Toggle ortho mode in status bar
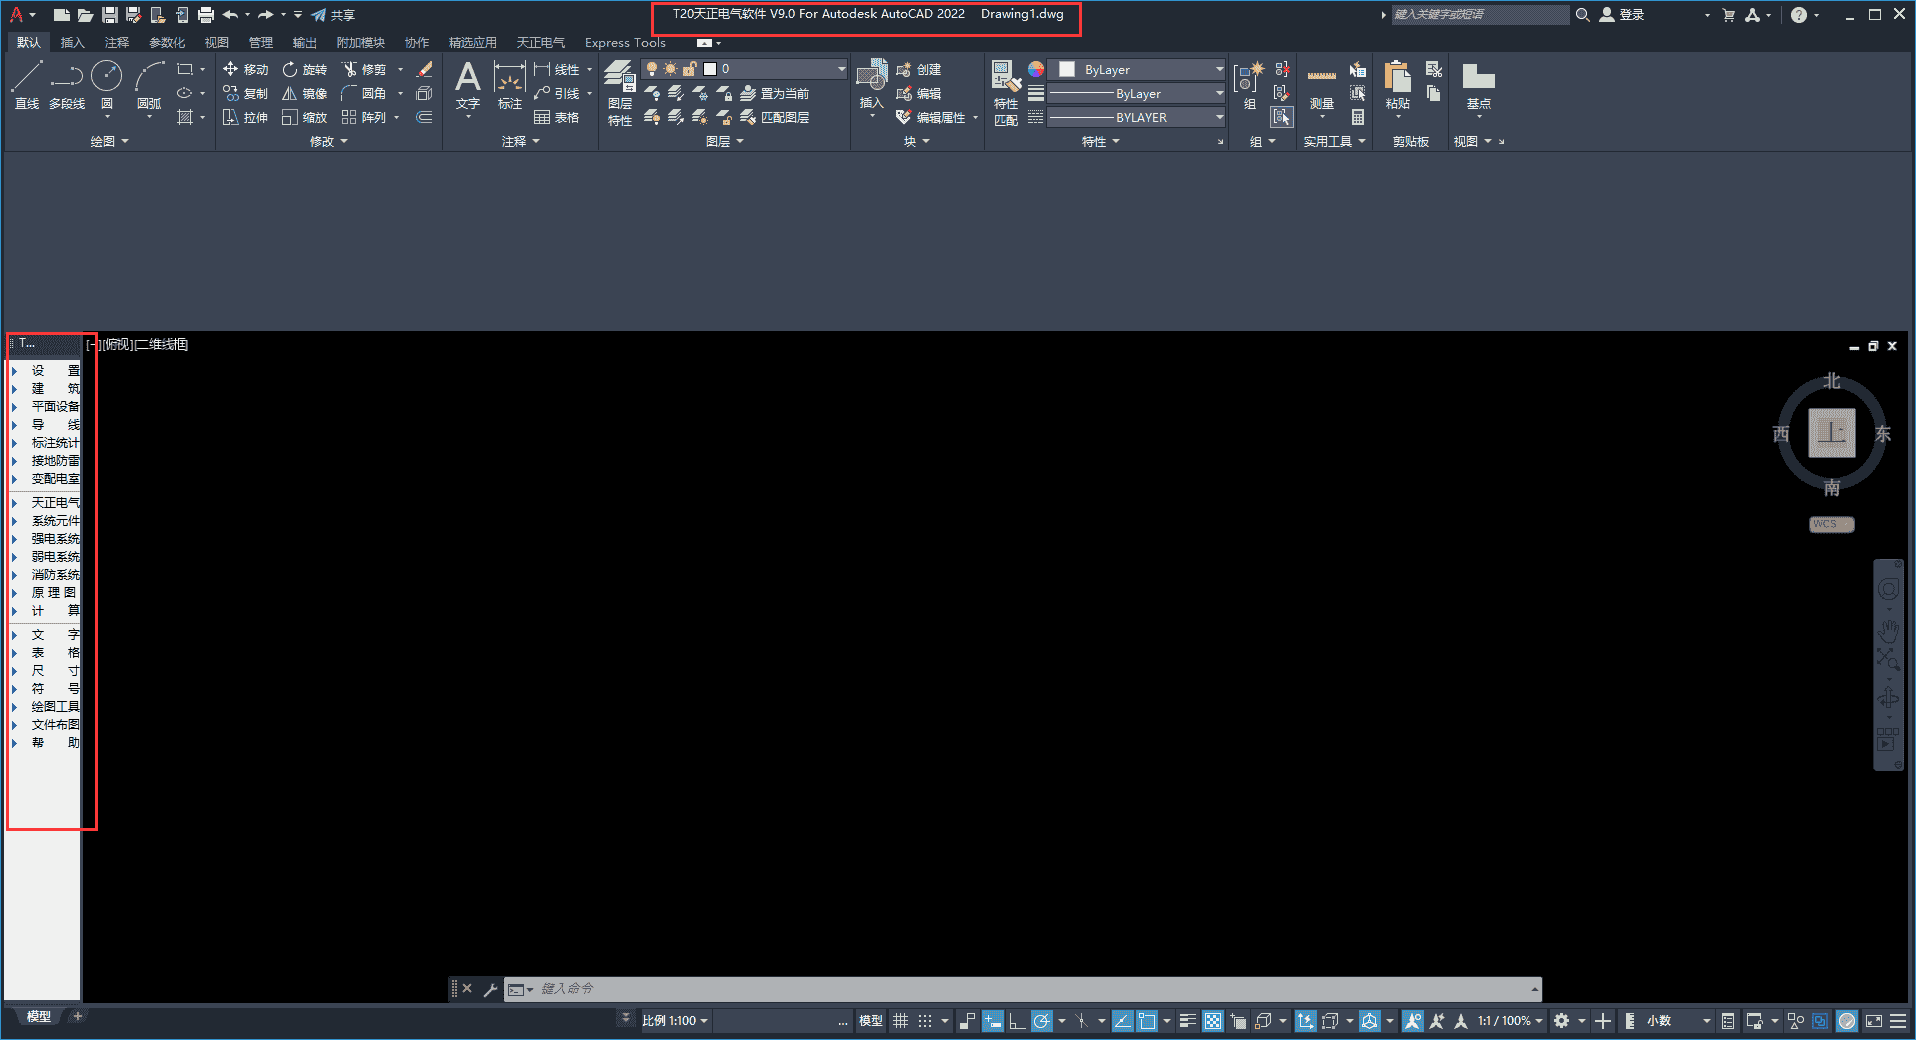The width and height of the screenshot is (1916, 1040). click(1017, 1021)
